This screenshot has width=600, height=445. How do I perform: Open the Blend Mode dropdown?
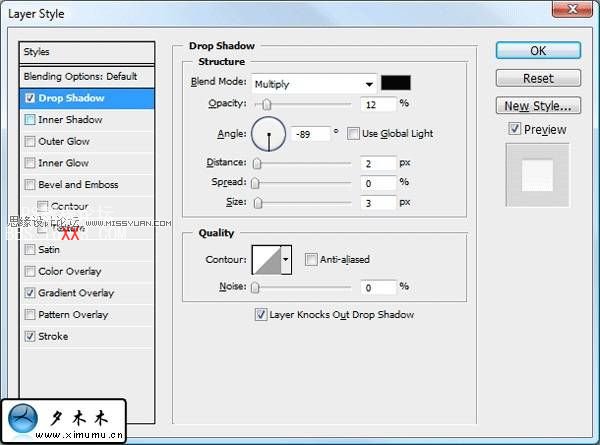[313, 83]
